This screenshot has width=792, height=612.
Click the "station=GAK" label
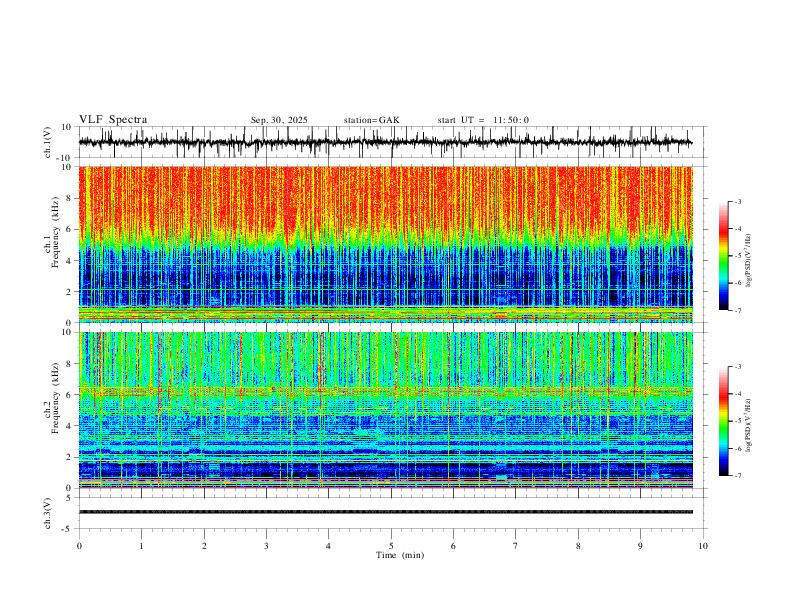pyautogui.click(x=371, y=120)
